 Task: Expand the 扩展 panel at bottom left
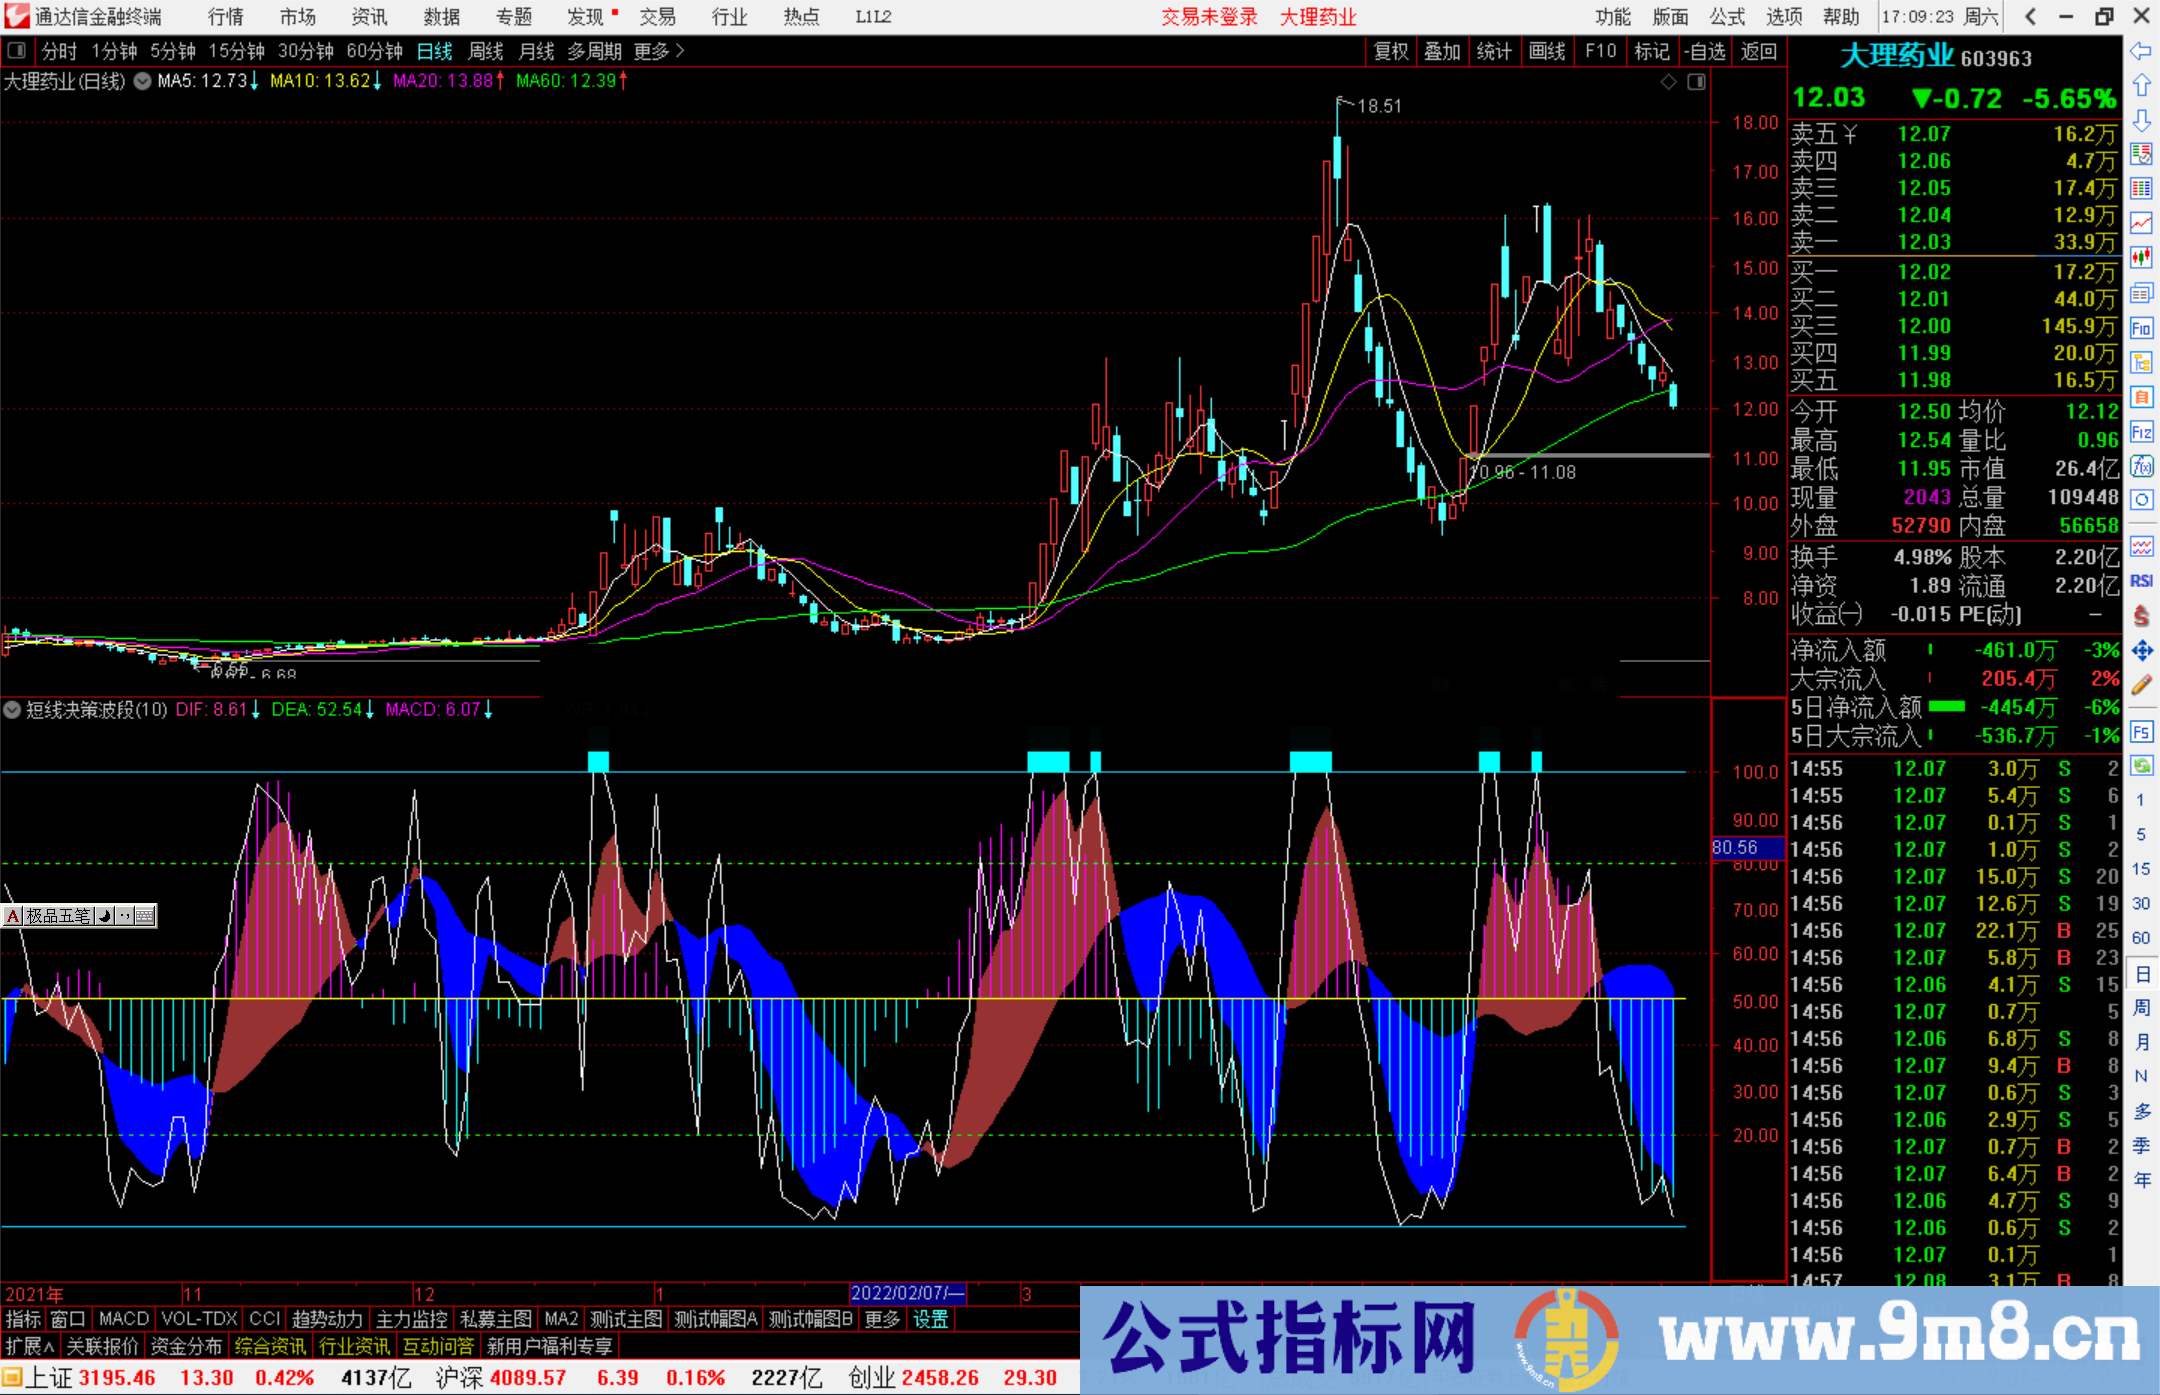[28, 1347]
